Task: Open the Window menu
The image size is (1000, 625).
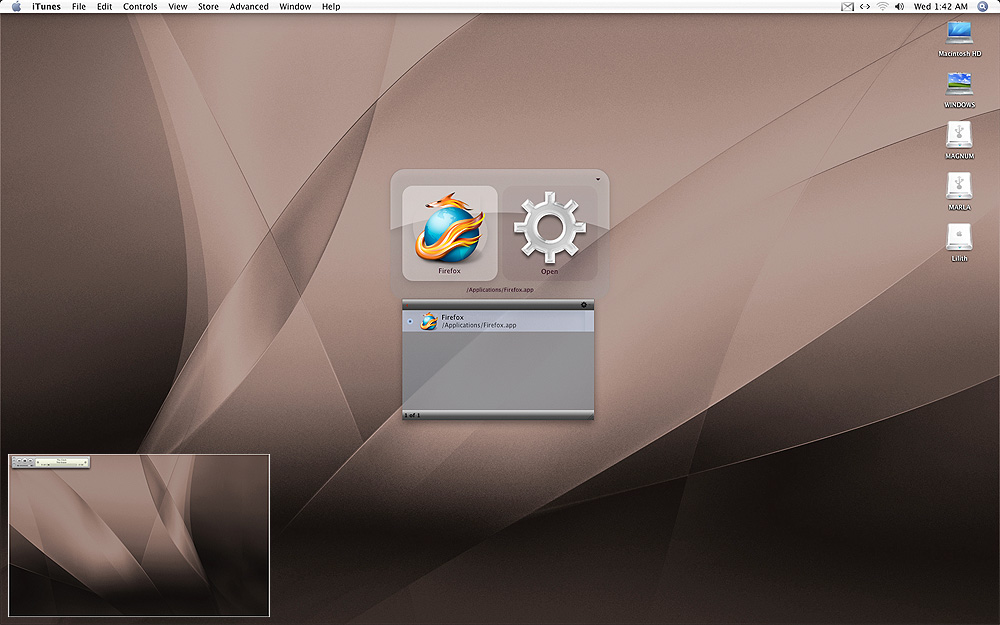Action: [295, 6]
